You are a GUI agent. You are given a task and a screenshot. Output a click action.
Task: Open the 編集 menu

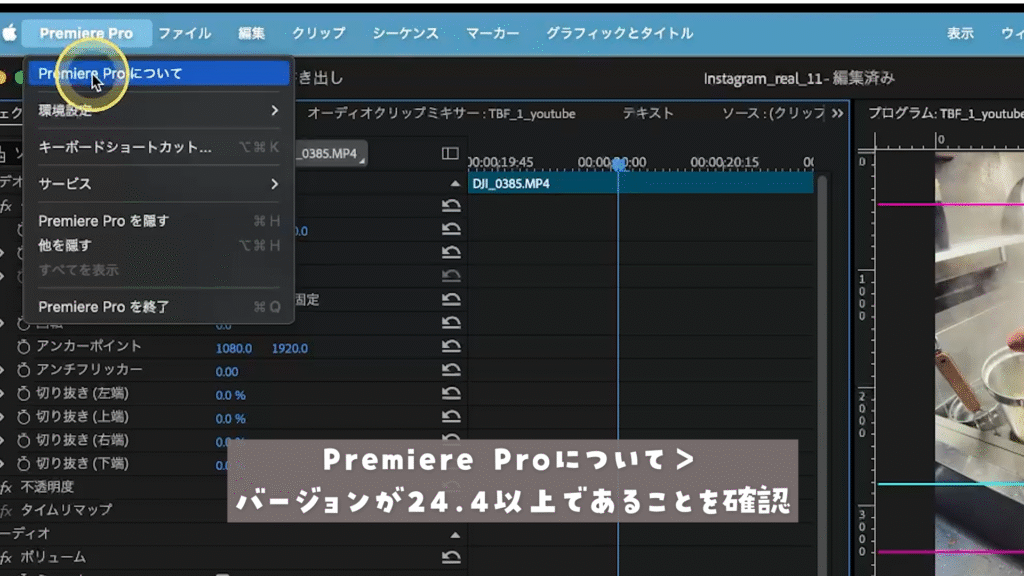pos(251,33)
